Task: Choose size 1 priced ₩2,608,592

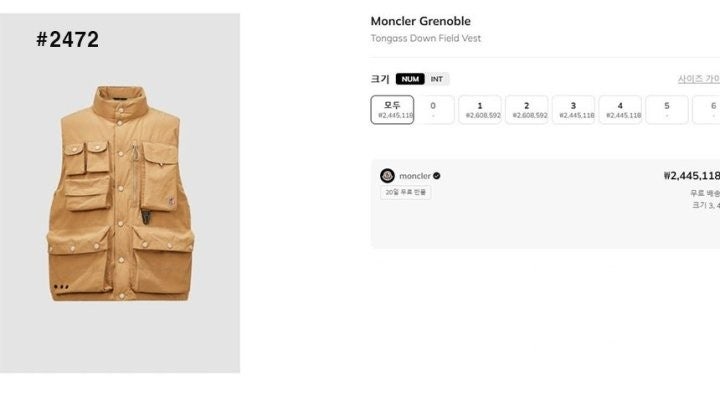Action: coord(480,110)
